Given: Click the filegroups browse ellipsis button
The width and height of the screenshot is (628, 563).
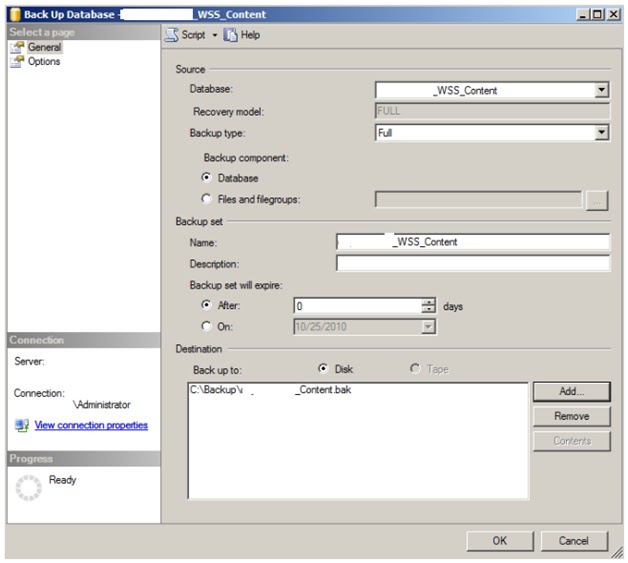Looking at the screenshot, I should [597, 201].
